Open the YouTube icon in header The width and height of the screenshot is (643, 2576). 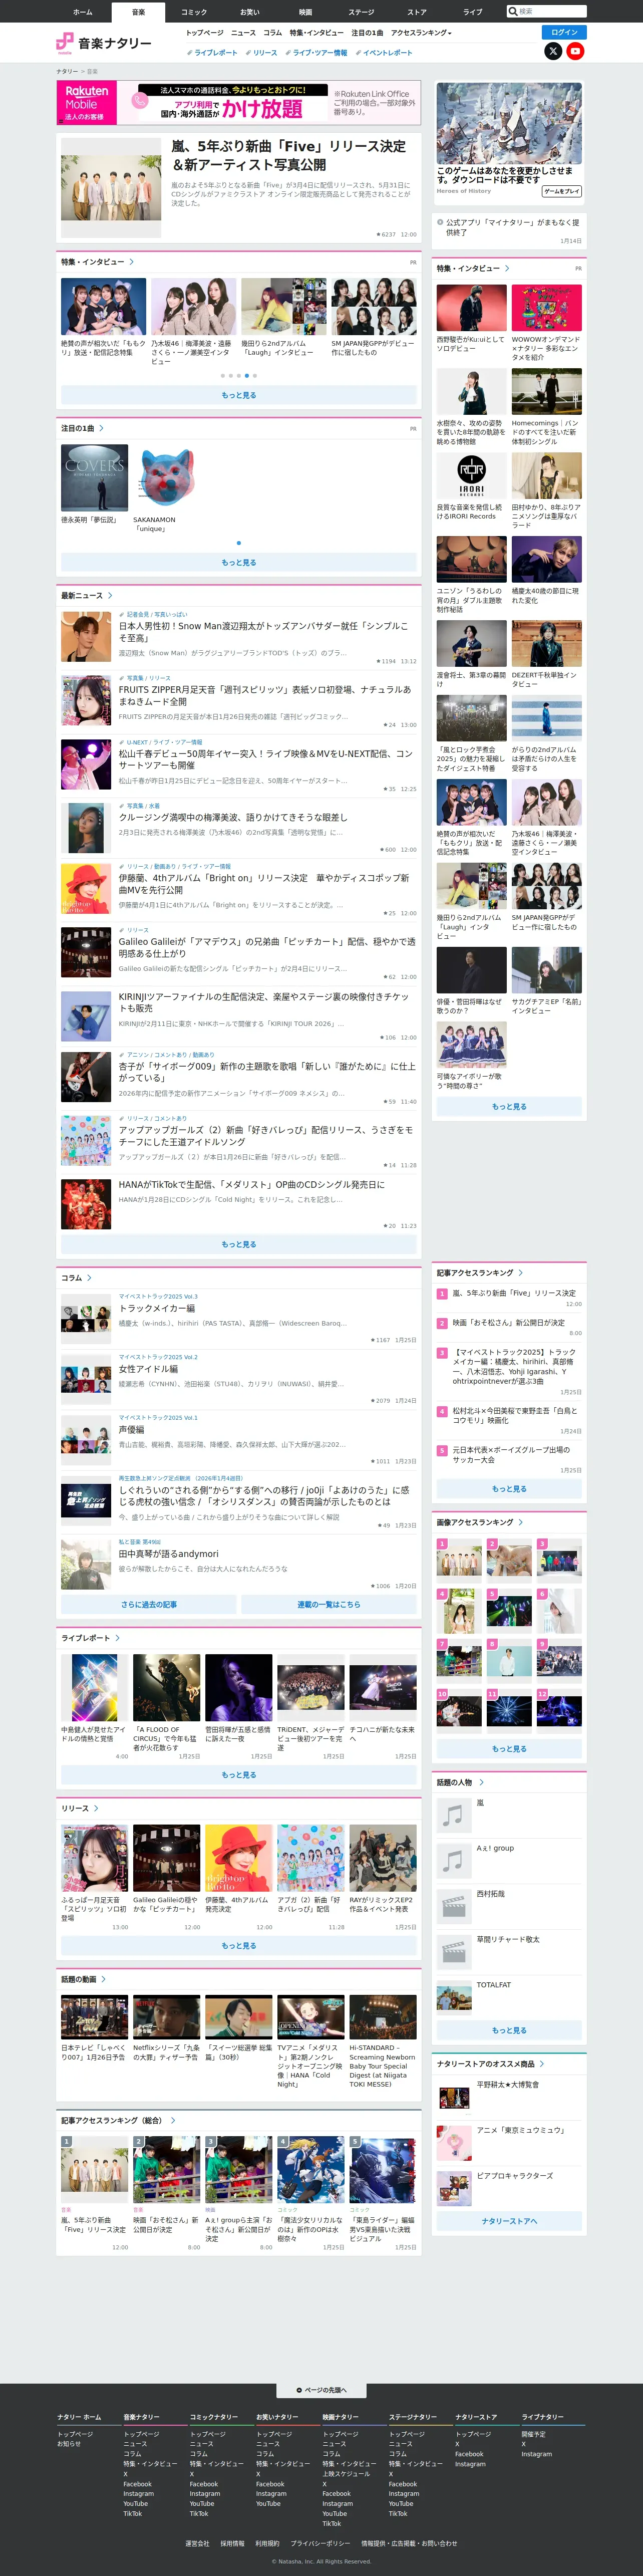click(x=575, y=51)
